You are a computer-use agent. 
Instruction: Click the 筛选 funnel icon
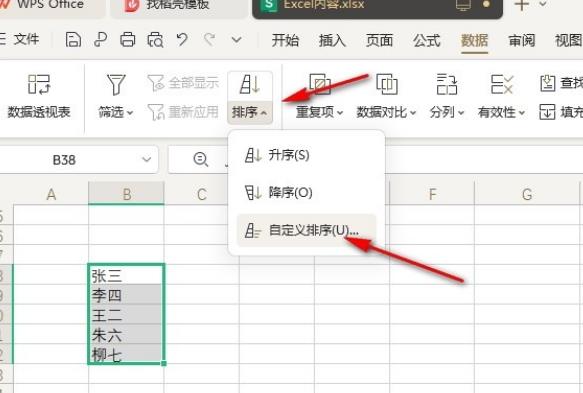tap(116, 84)
